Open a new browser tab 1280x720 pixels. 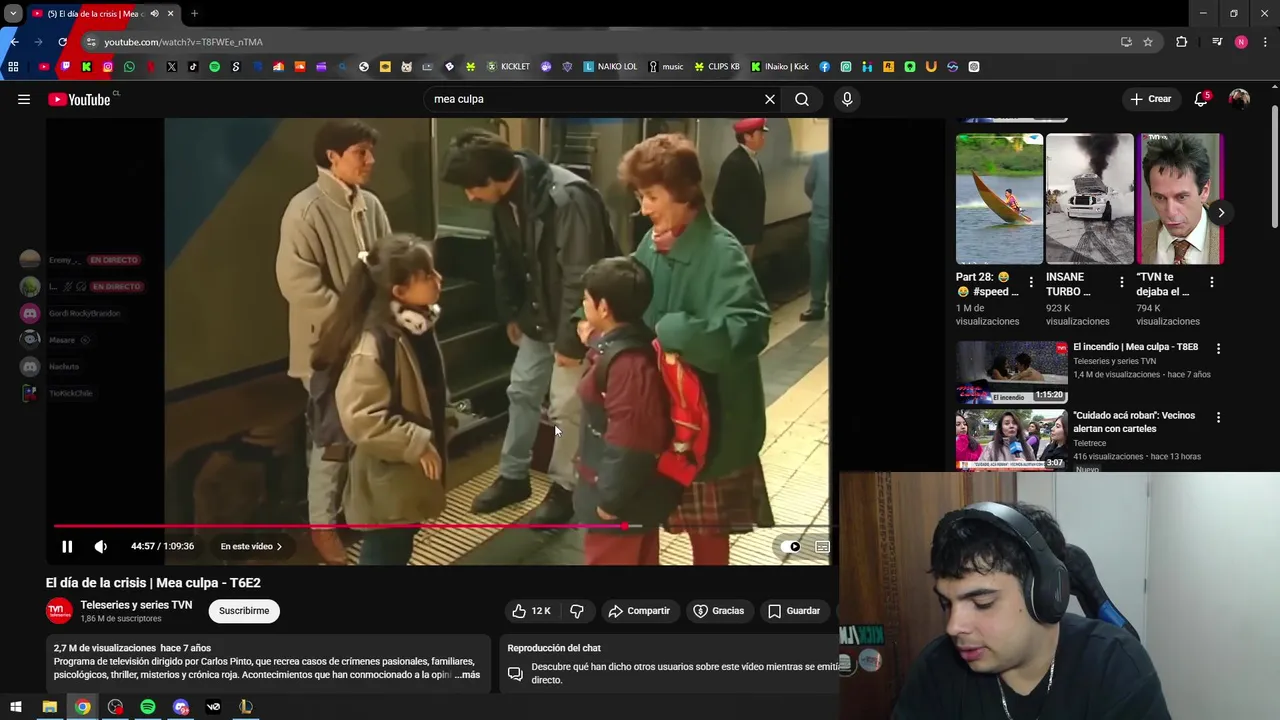(x=194, y=14)
